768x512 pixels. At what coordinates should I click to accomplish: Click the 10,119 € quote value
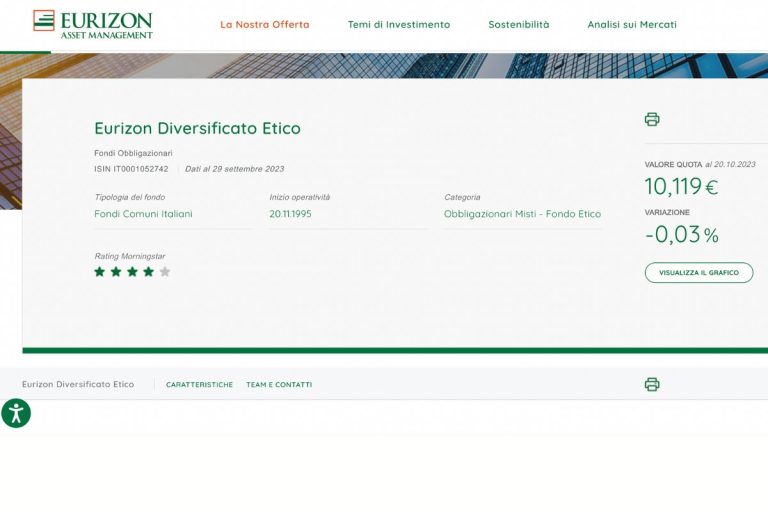[681, 186]
